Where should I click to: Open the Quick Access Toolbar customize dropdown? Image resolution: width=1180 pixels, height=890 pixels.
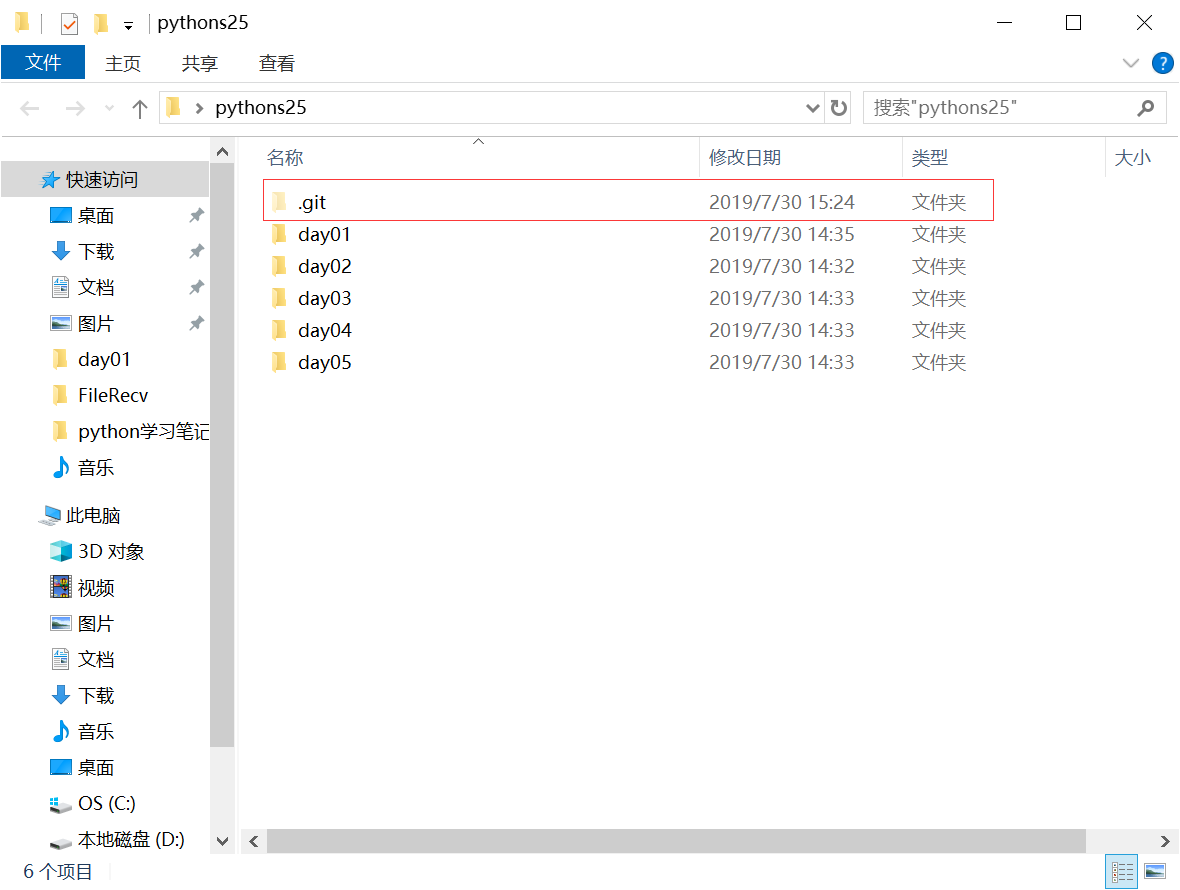point(129,26)
